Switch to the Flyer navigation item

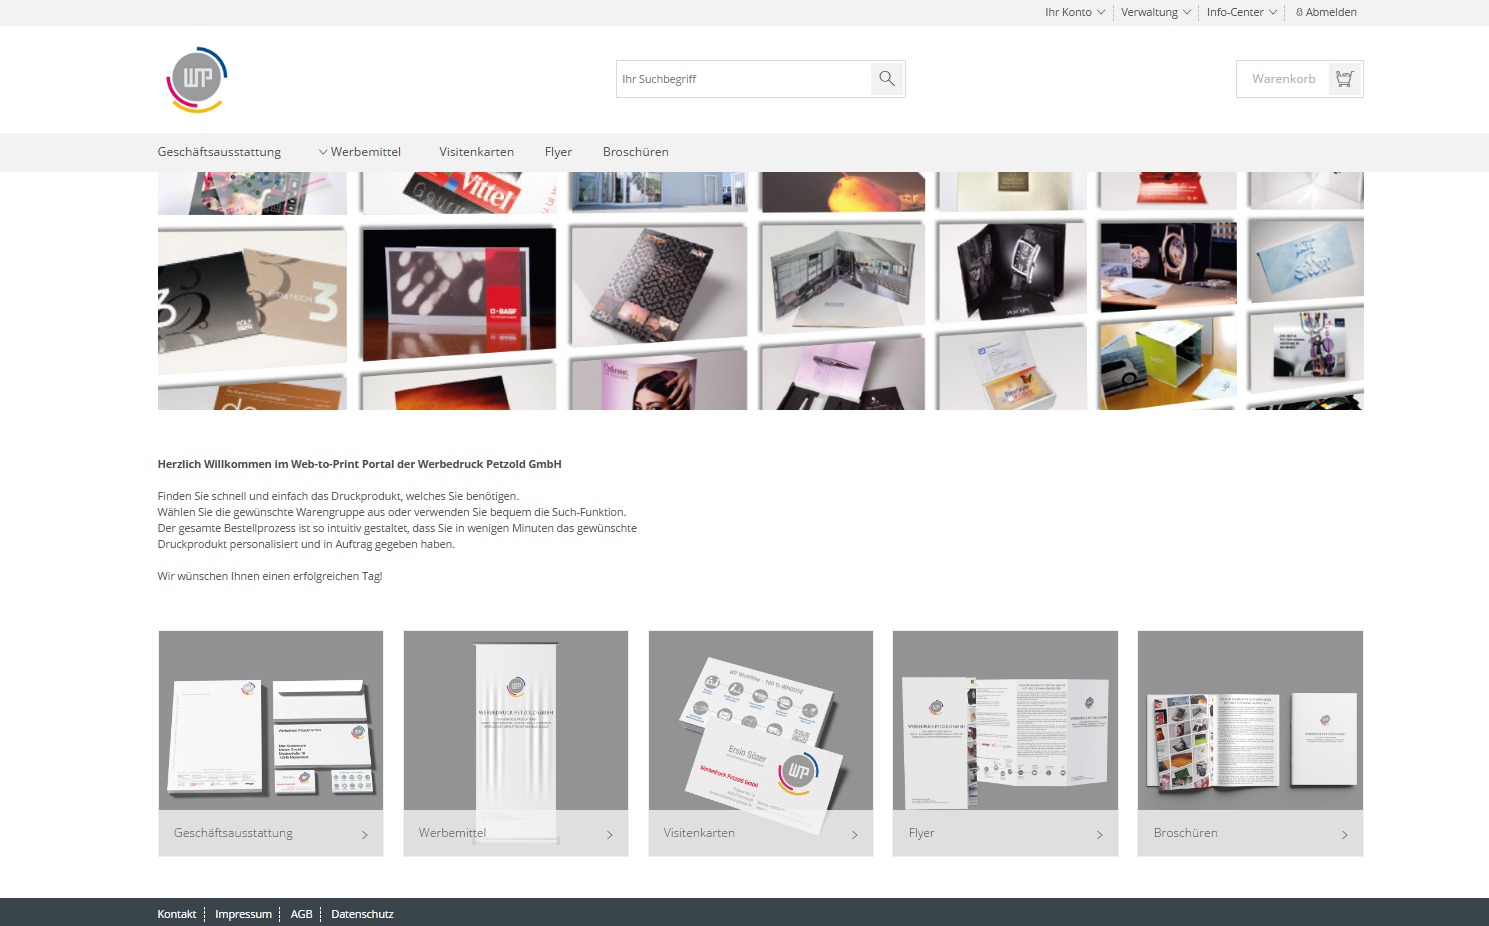558,151
